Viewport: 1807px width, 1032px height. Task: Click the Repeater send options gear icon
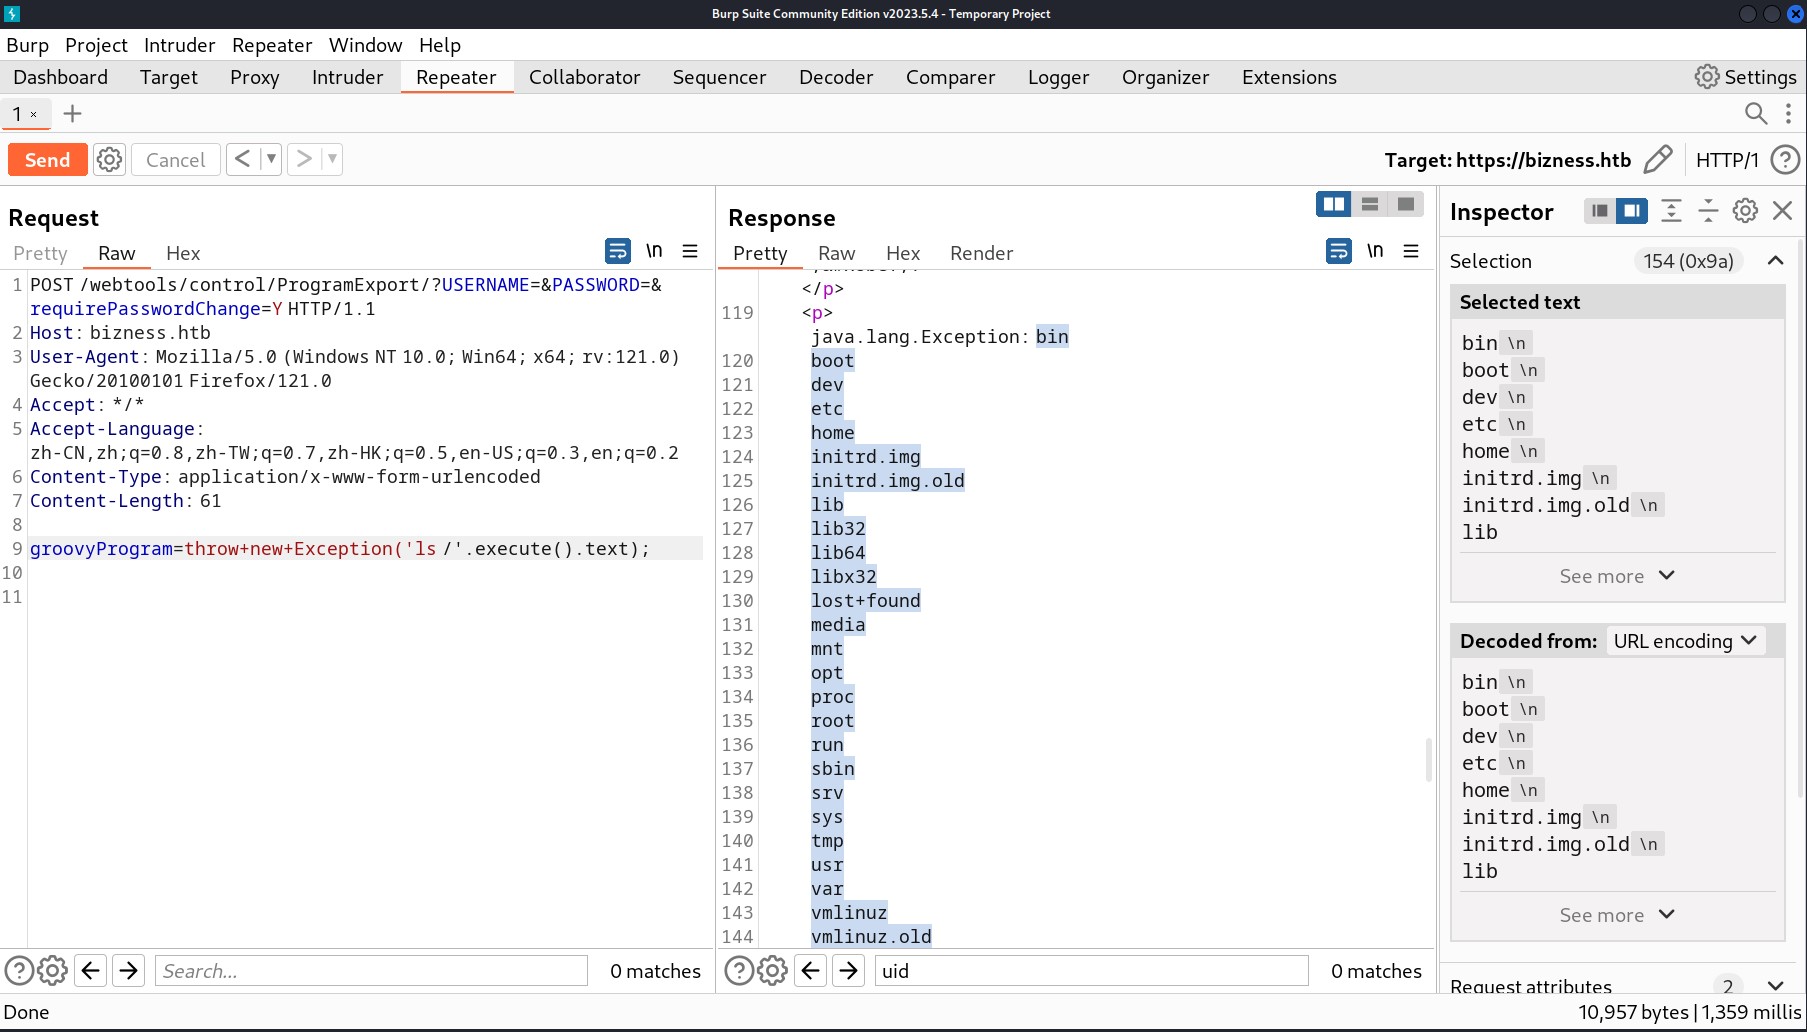pyautogui.click(x=109, y=160)
